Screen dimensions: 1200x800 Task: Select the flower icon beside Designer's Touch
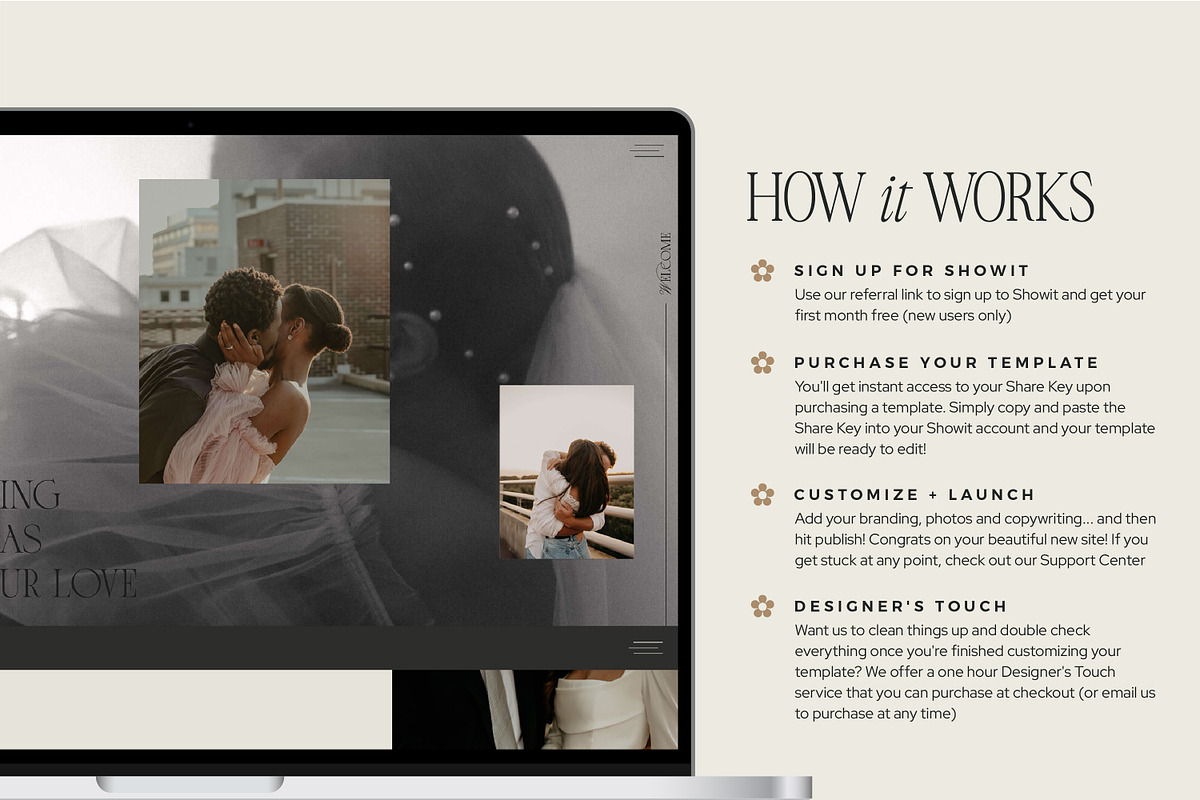[763, 605]
